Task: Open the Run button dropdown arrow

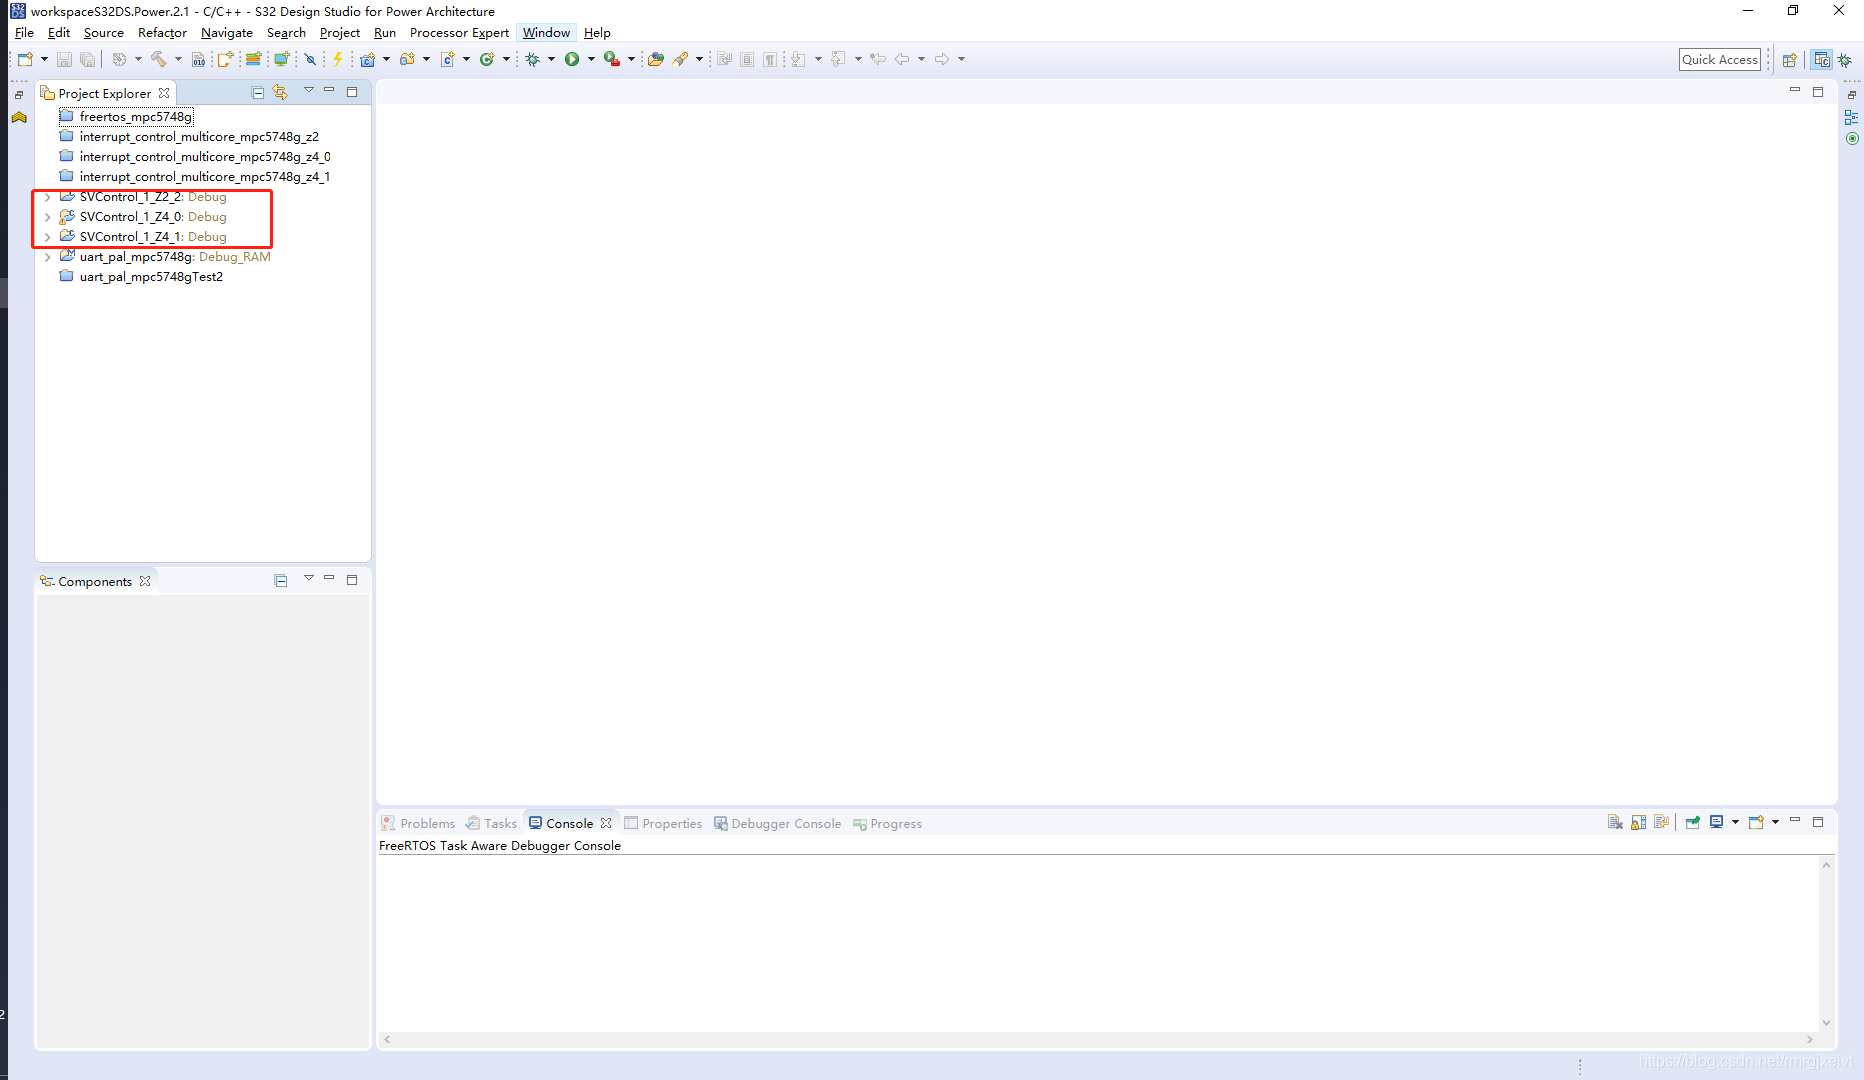Action: pyautogui.click(x=591, y=59)
